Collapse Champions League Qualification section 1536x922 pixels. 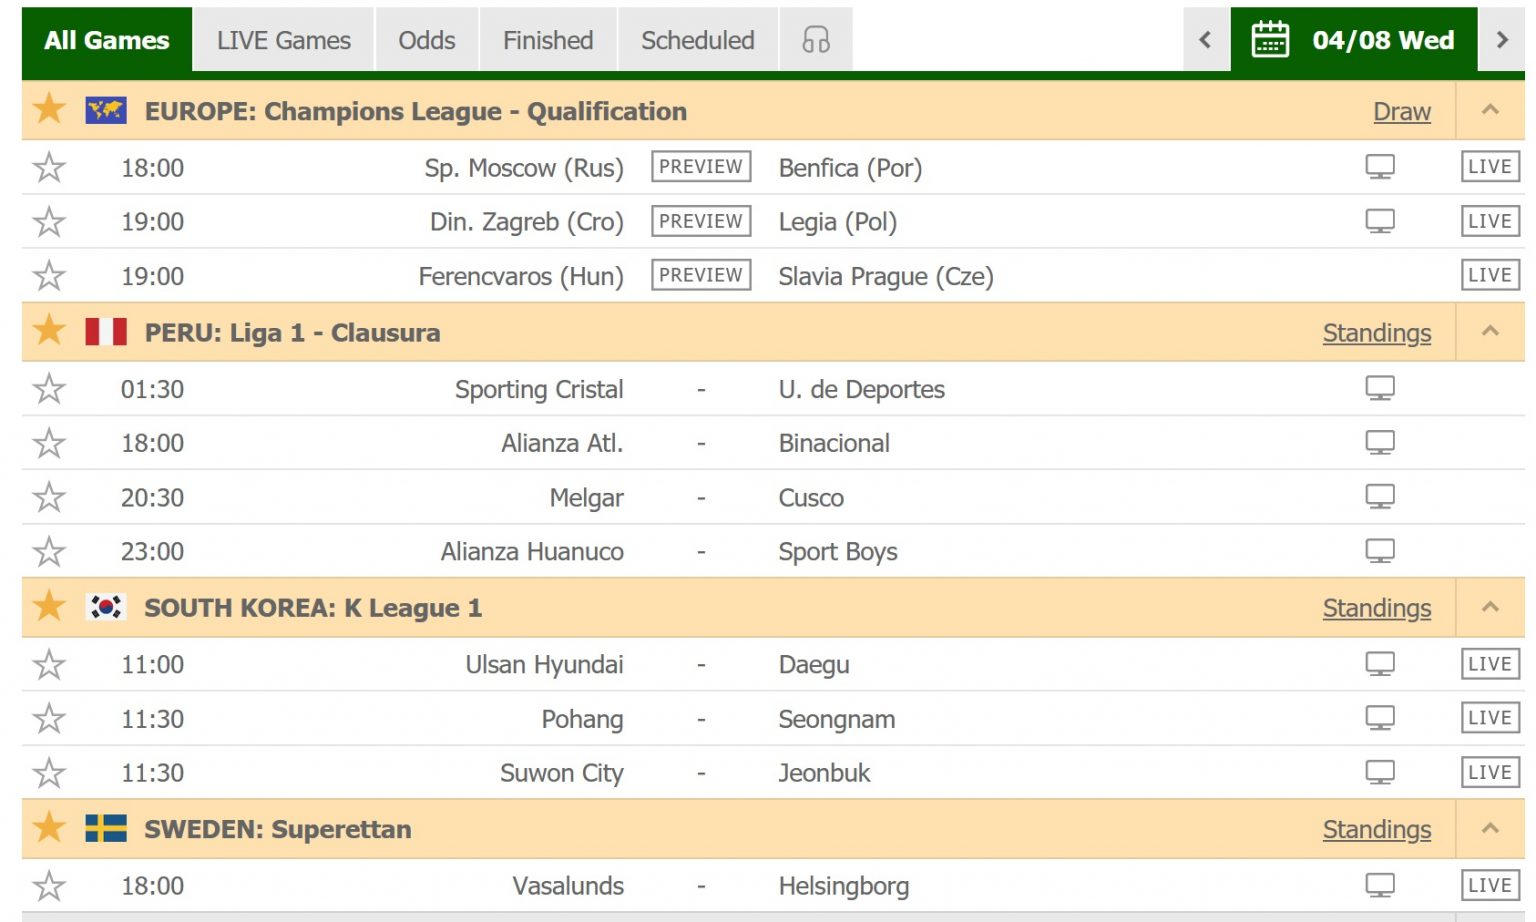click(1490, 110)
